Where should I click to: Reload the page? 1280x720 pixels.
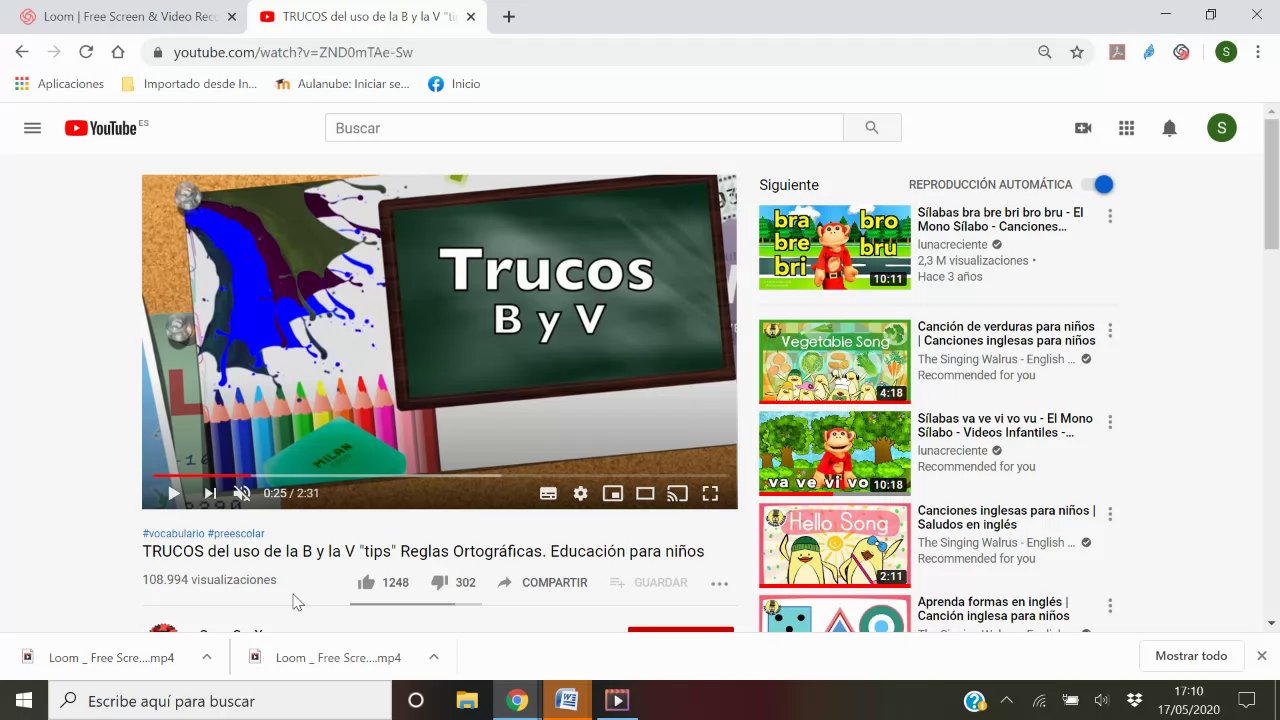coord(86,52)
